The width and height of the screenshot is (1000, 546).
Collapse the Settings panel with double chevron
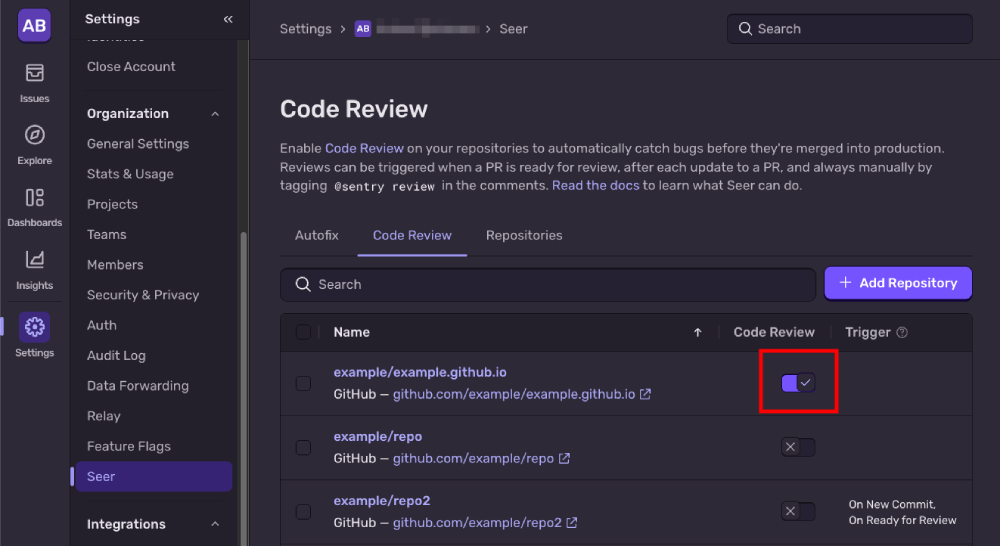(x=228, y=19)
